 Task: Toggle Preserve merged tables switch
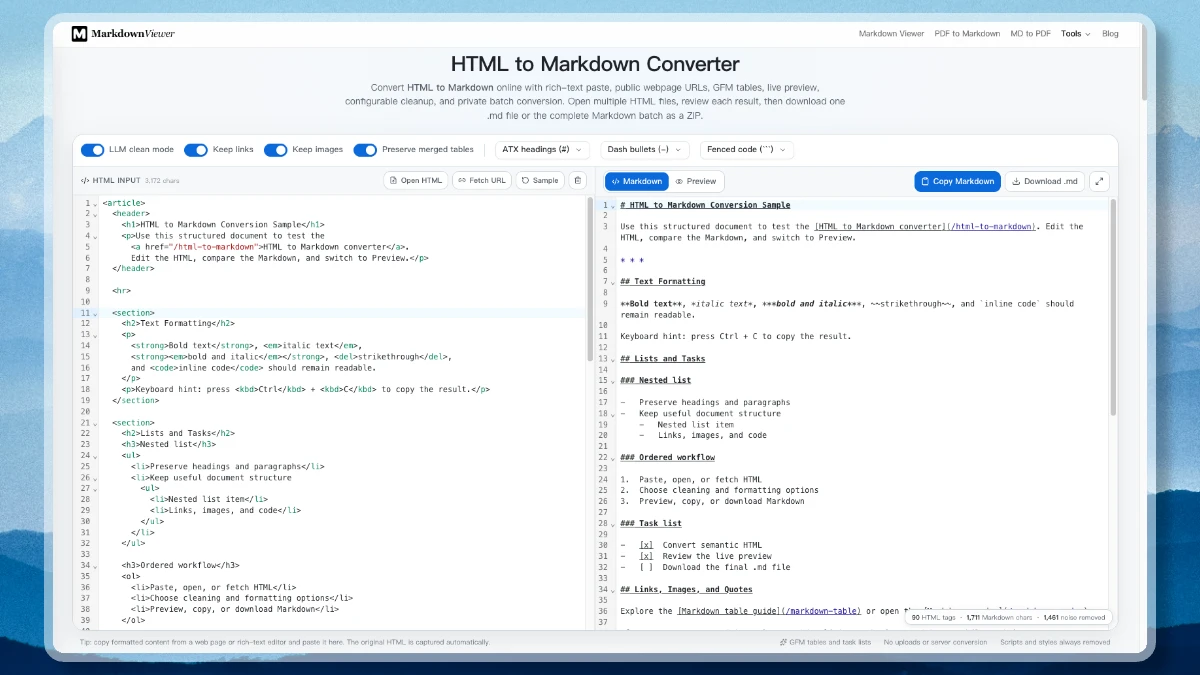coord(365,150)
